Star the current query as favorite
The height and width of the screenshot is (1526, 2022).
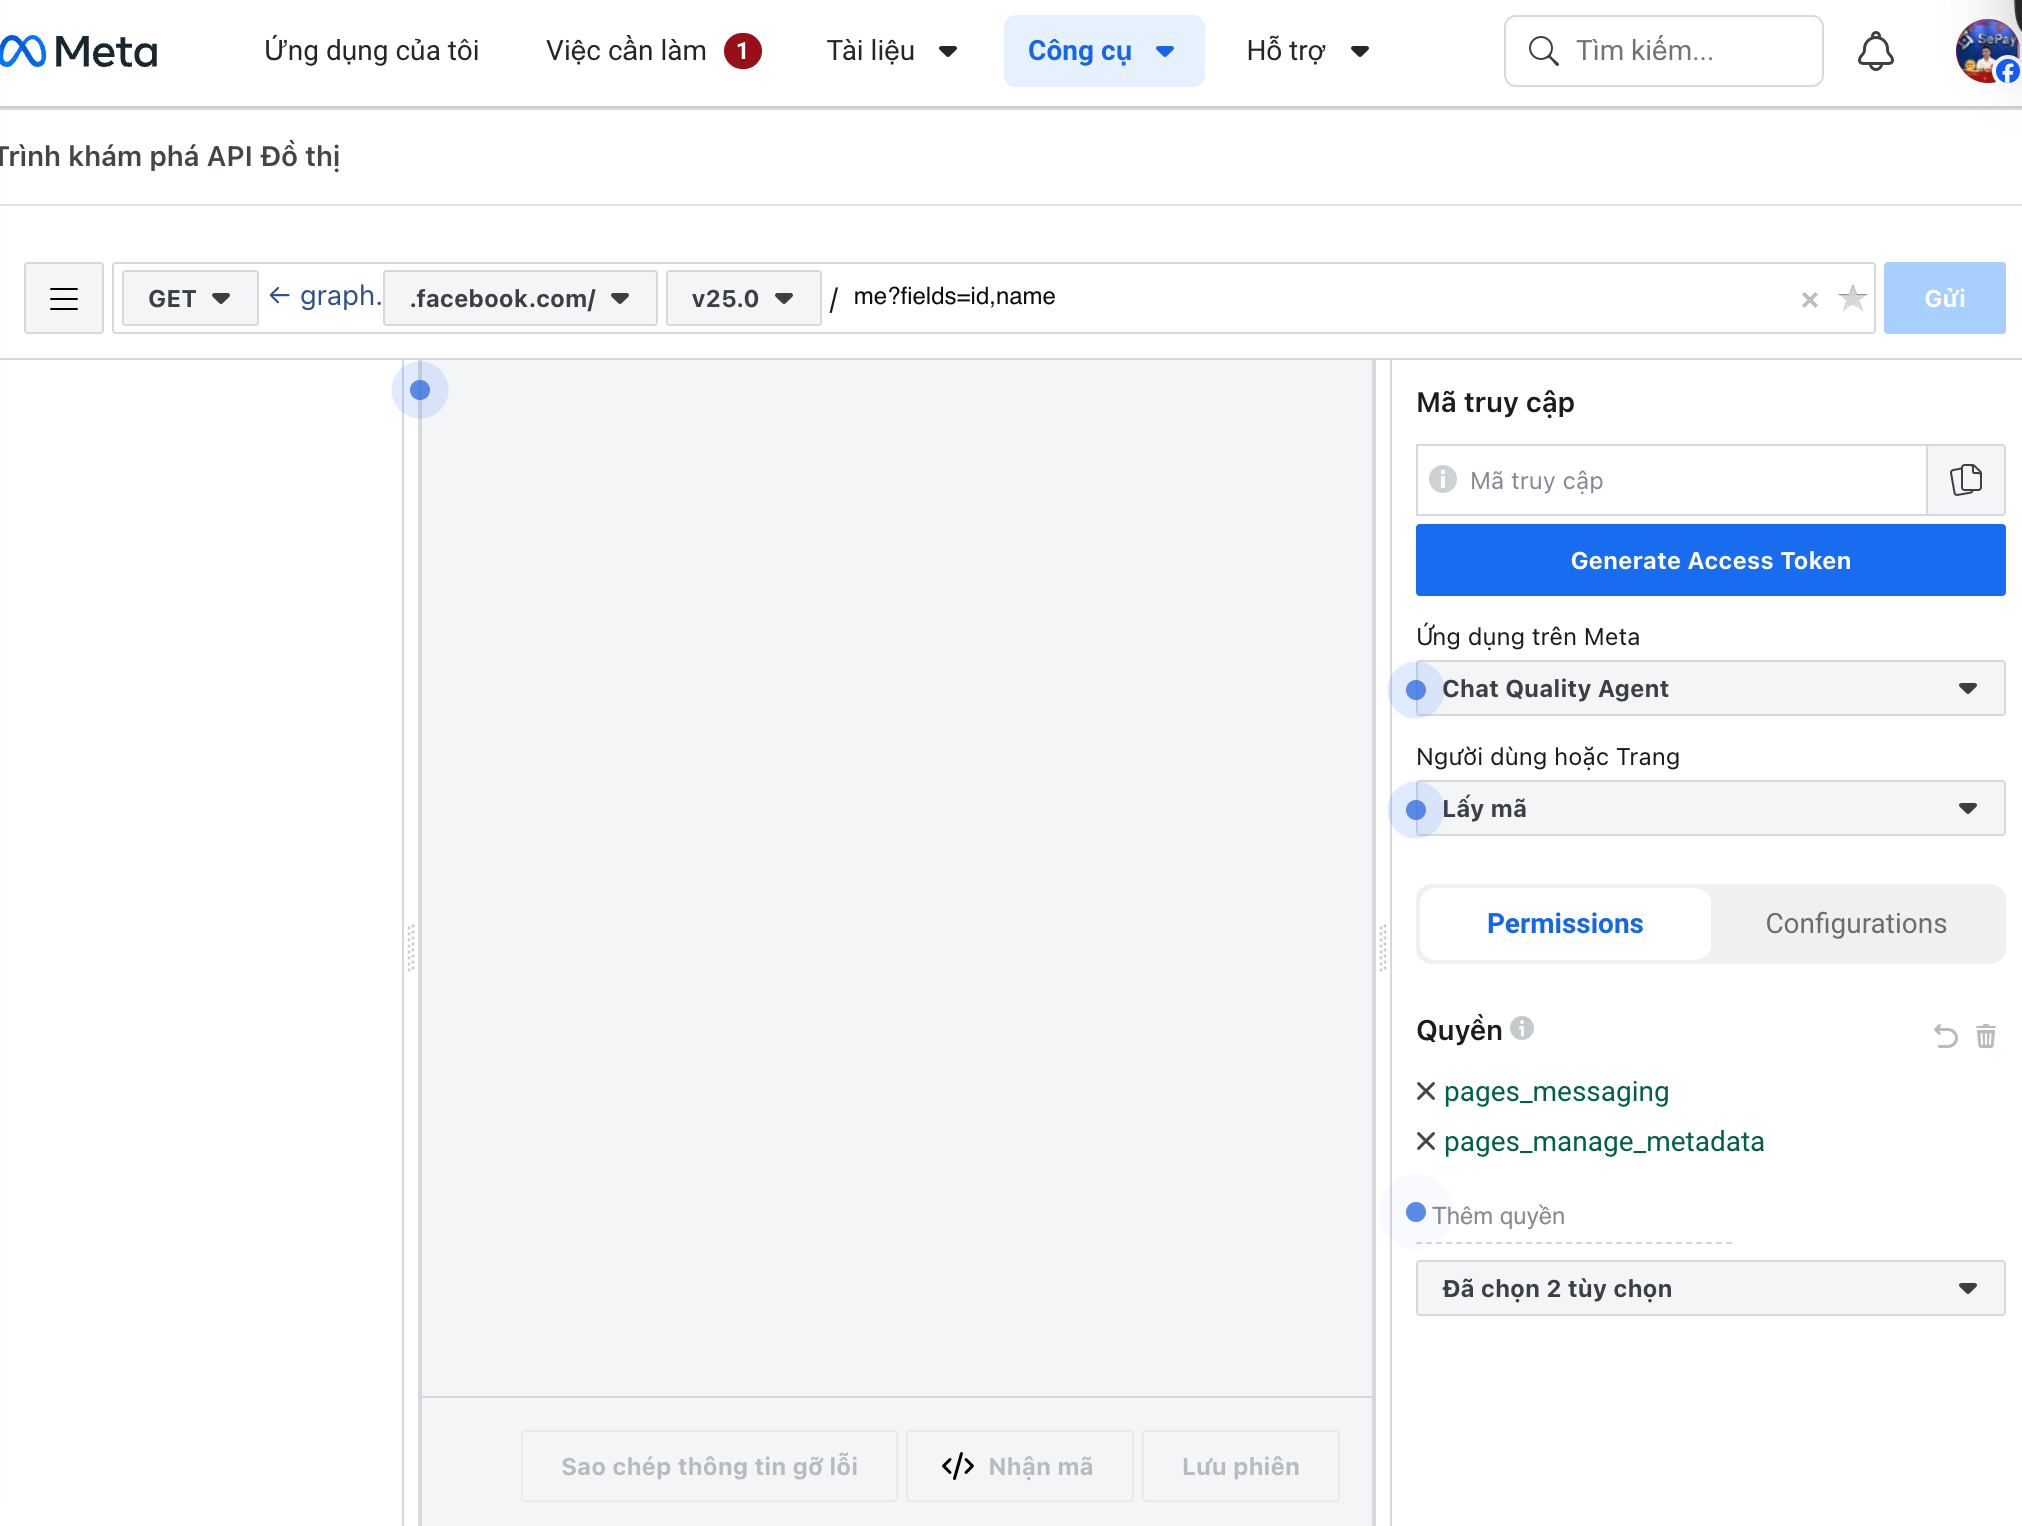point(1853,298)
